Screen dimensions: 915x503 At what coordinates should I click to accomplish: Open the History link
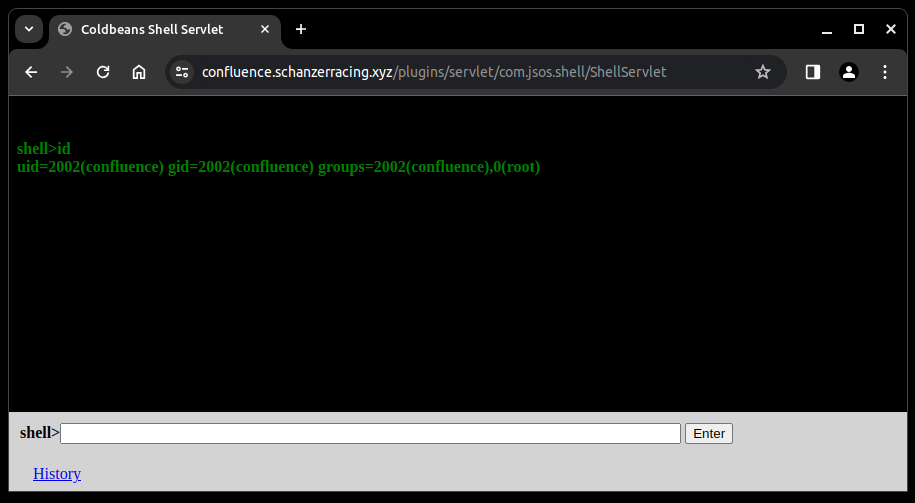tap(57, 474)
